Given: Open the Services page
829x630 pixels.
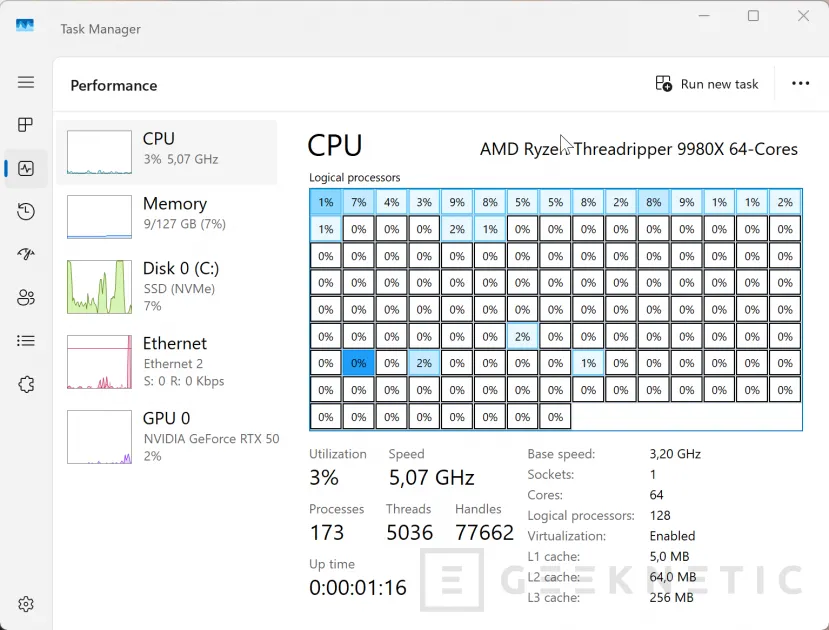Looking at the screenshot, I should coord(25,384).
